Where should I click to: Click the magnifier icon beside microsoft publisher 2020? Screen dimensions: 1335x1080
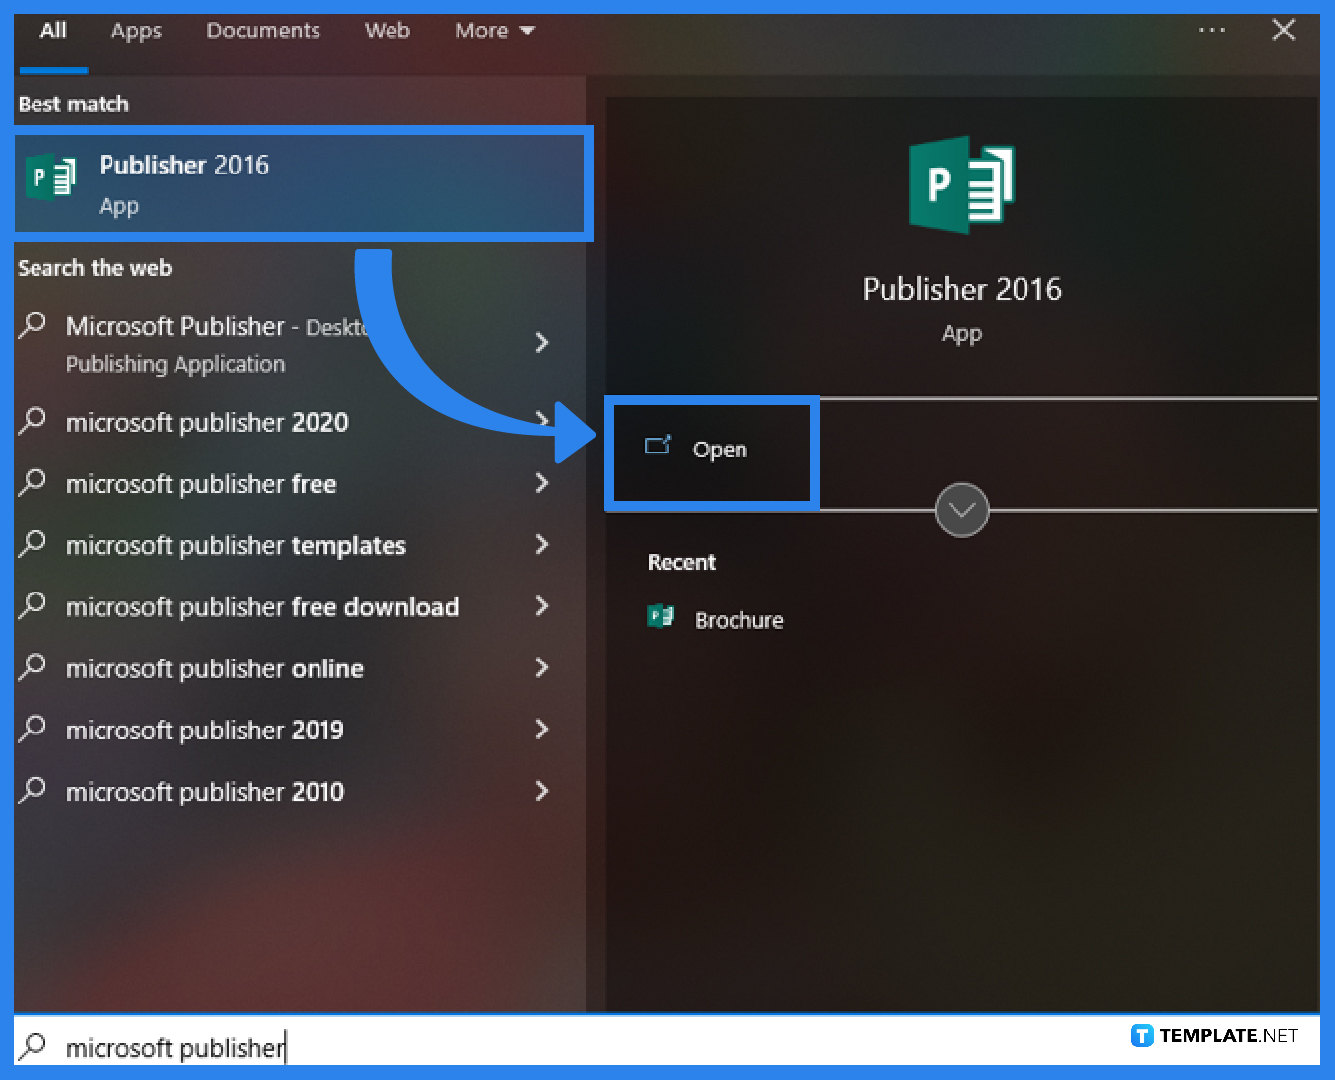click(x=32, y=422)
